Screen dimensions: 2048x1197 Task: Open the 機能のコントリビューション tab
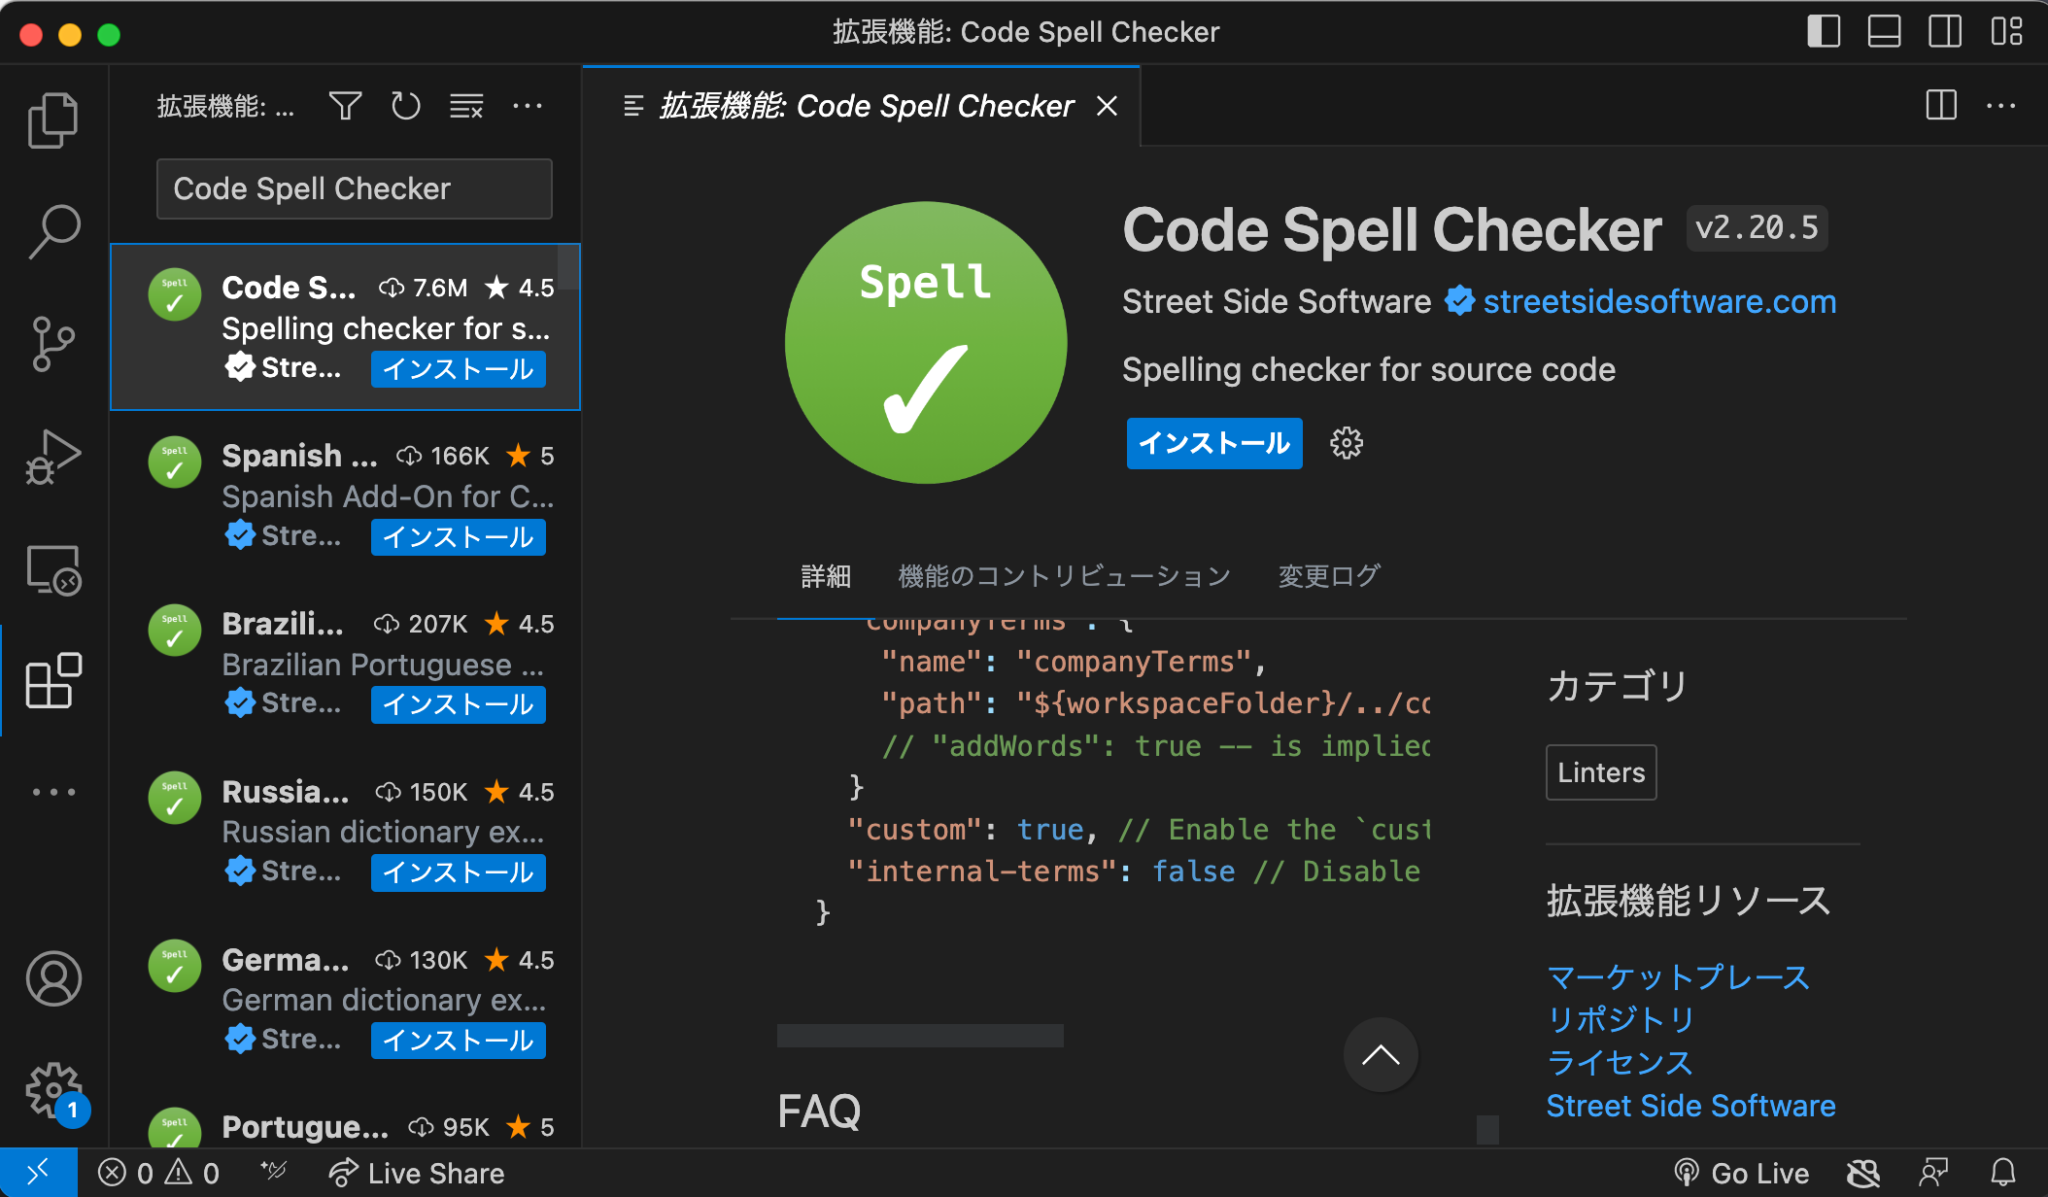[x=1063, y=576]
